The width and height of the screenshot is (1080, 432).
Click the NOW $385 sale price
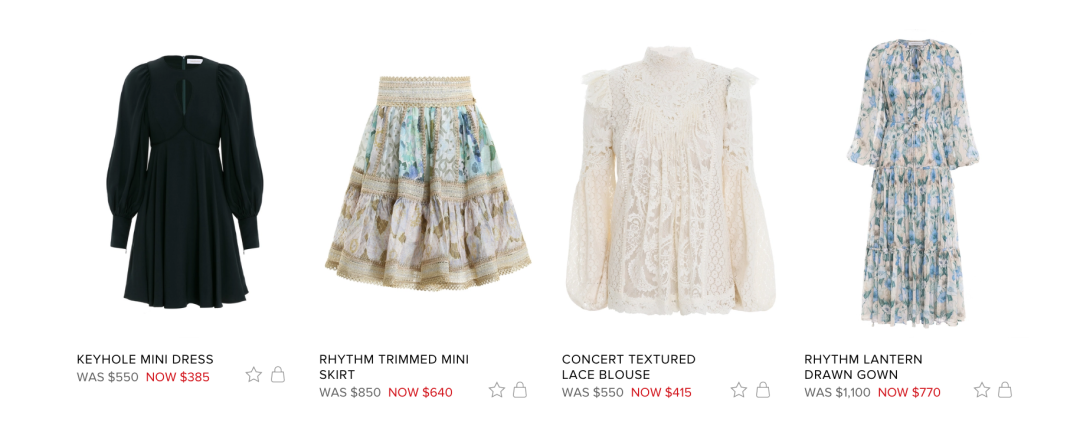(178, 378)
